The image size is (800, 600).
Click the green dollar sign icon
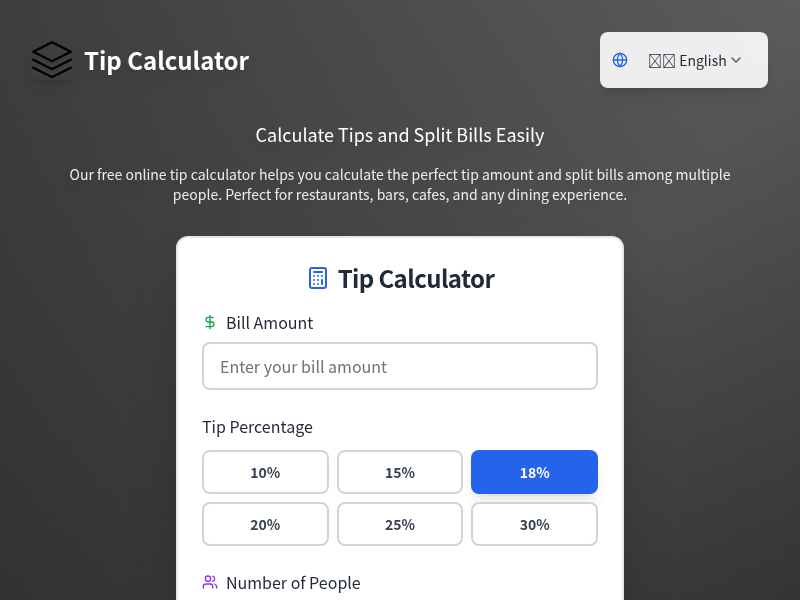(x=210, y=323)
